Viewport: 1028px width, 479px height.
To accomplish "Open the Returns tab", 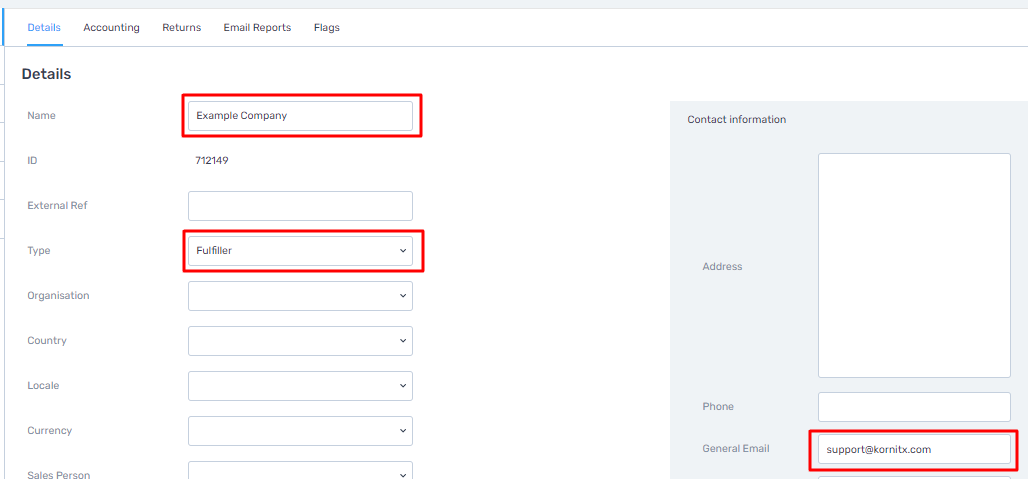I will coord(182,28).
